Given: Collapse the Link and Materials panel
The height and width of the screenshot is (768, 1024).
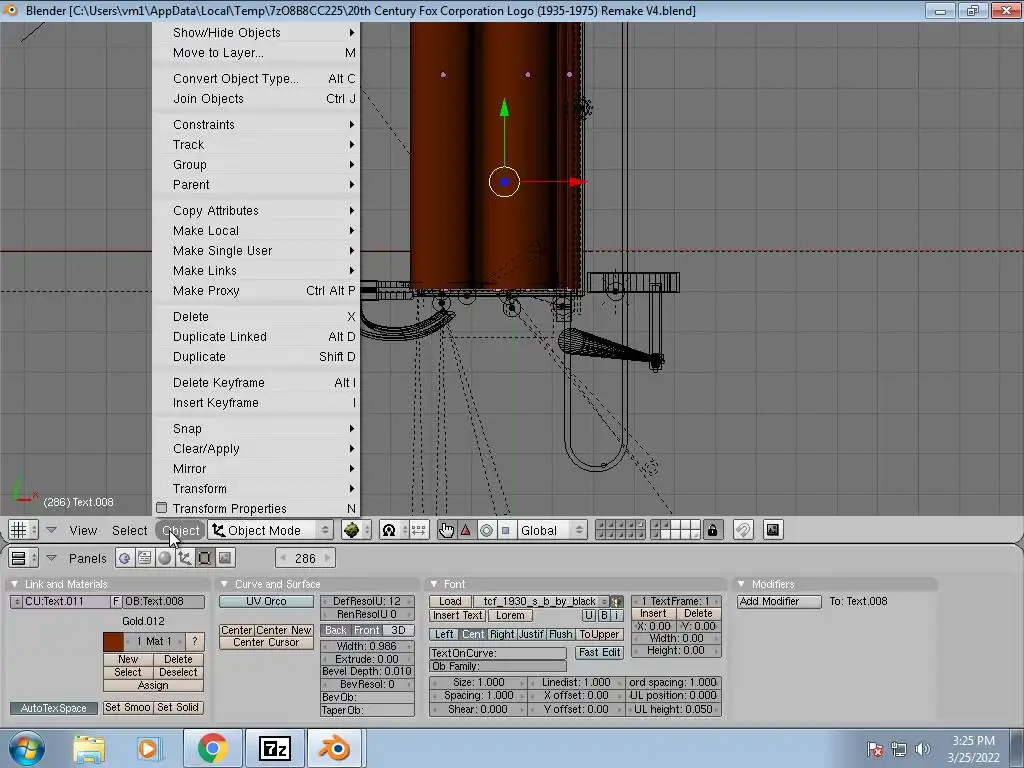Looking at the screenshot, I should point(15,584).
